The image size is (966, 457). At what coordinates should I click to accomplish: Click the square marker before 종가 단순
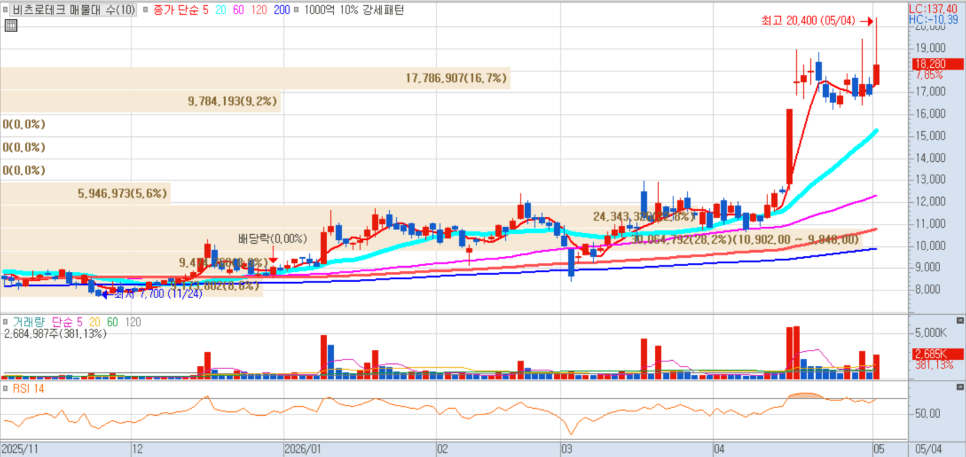tap(144, 10)
